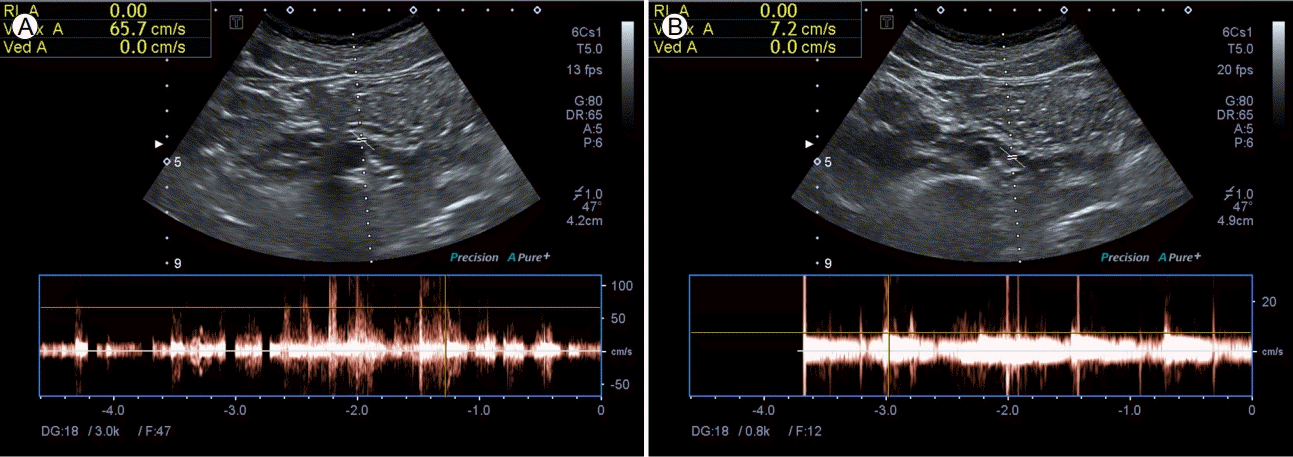Click the G:80 gain value in panel B
This screenshot has height=457, width=1293.
tap(1238, 102)
